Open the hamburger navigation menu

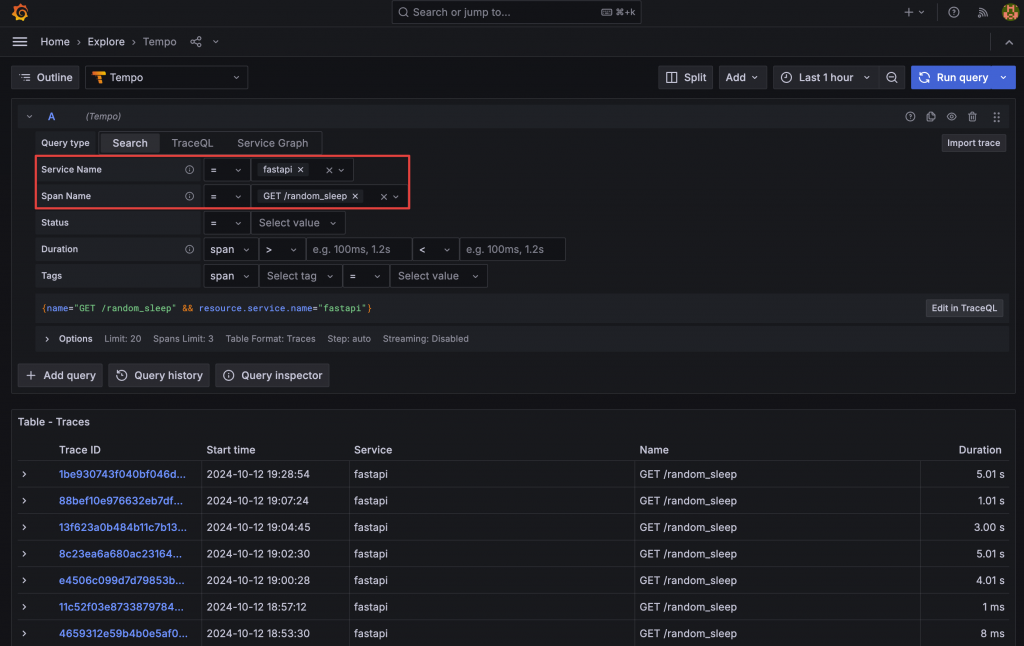[x=20, y=42]
